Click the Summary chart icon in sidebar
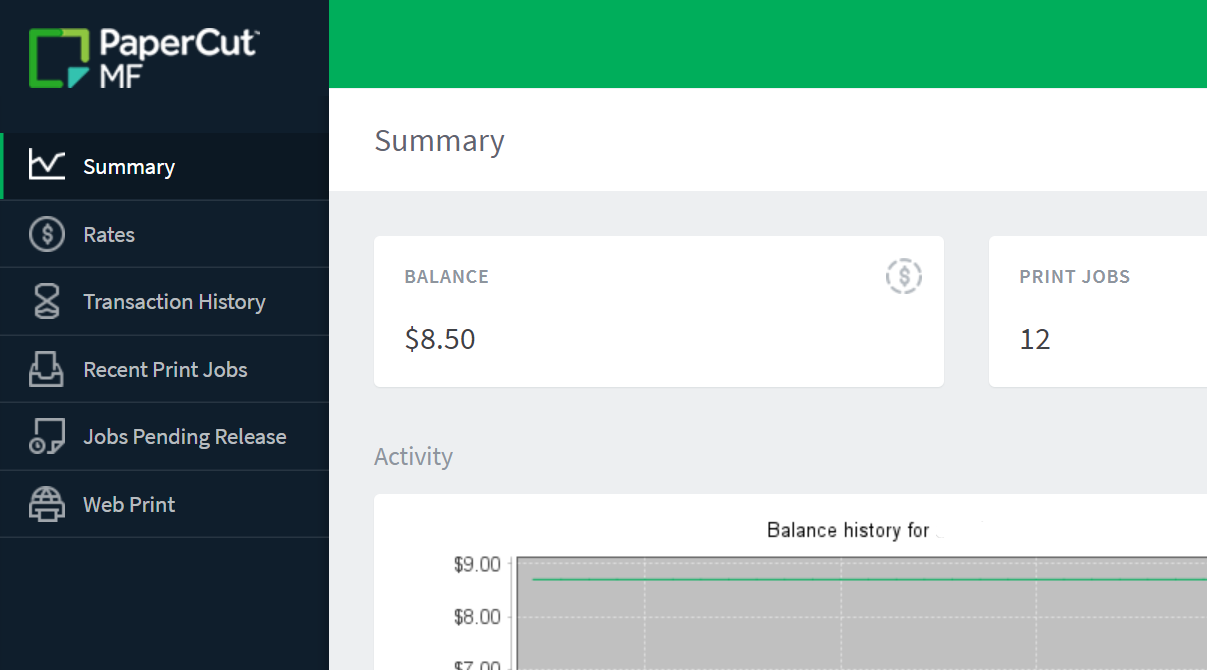 point(47,165)
